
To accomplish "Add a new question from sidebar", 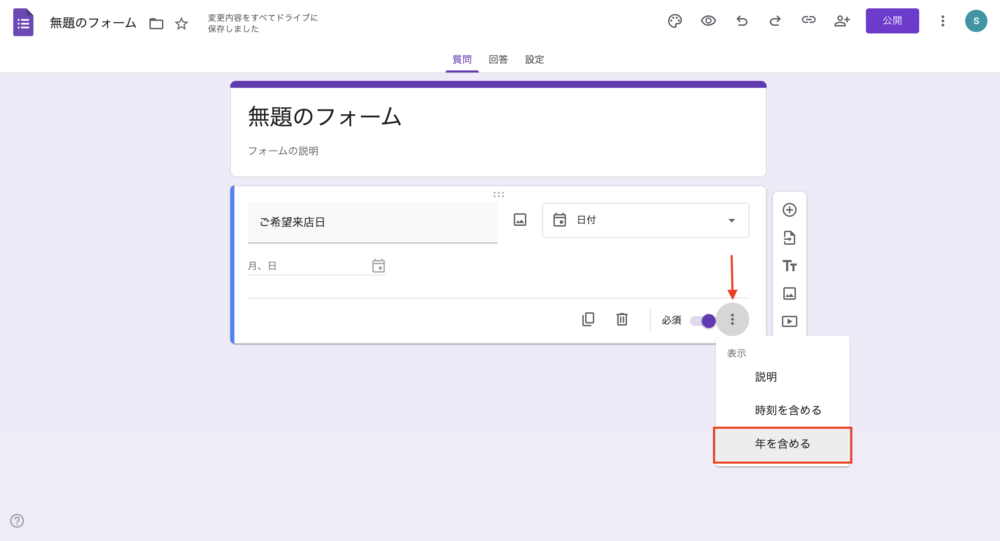I will pyautogui.click(x=790, y=210).
